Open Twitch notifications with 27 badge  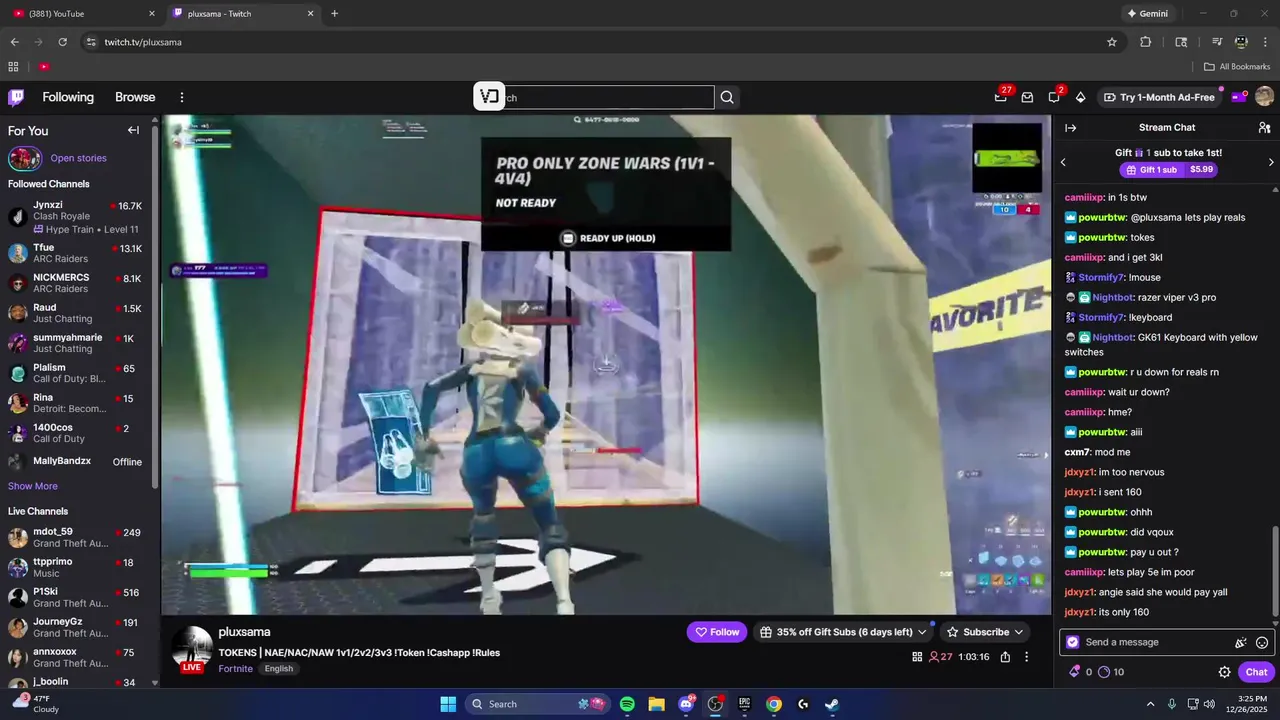tap(1001, 97)
